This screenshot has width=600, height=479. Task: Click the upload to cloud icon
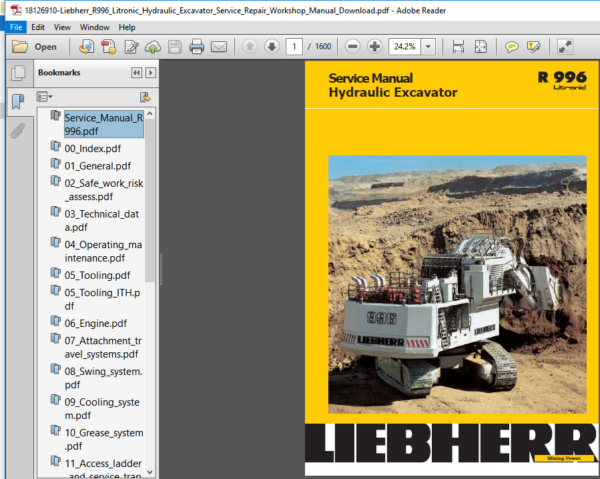[153, 47]
